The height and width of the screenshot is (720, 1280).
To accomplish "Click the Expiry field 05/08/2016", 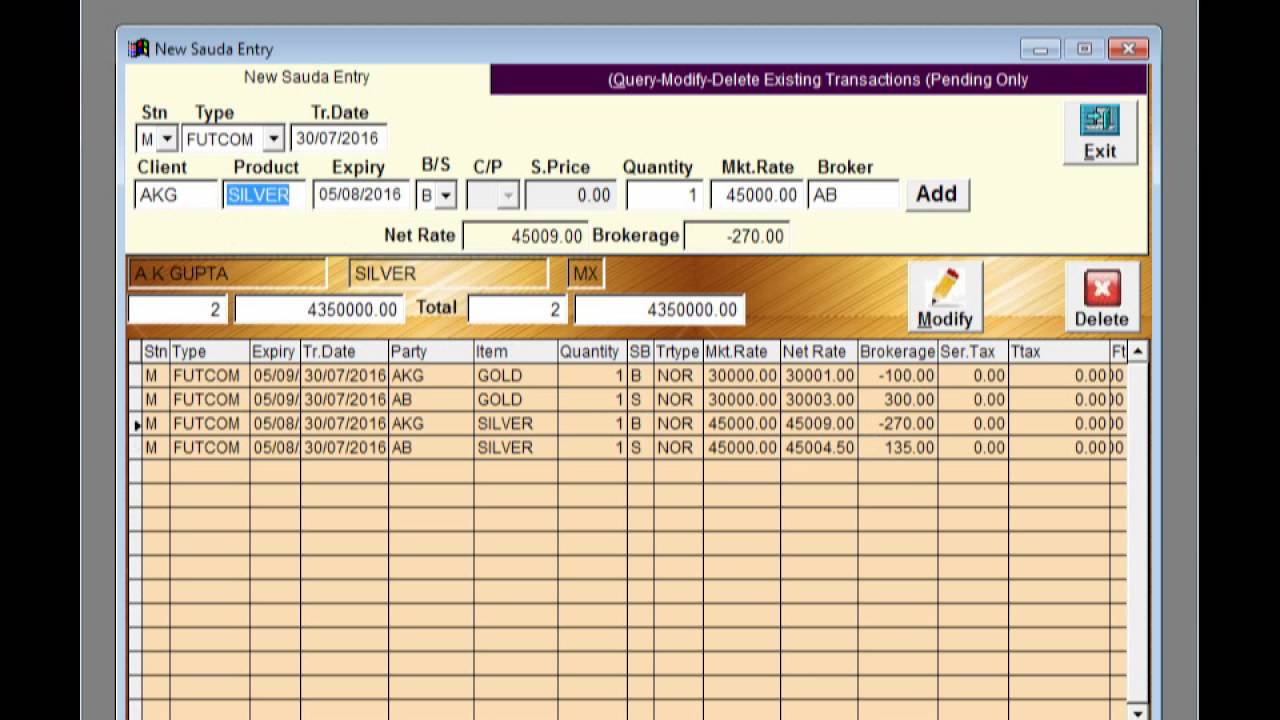I will pyautogui.click(x=361, y=195).
